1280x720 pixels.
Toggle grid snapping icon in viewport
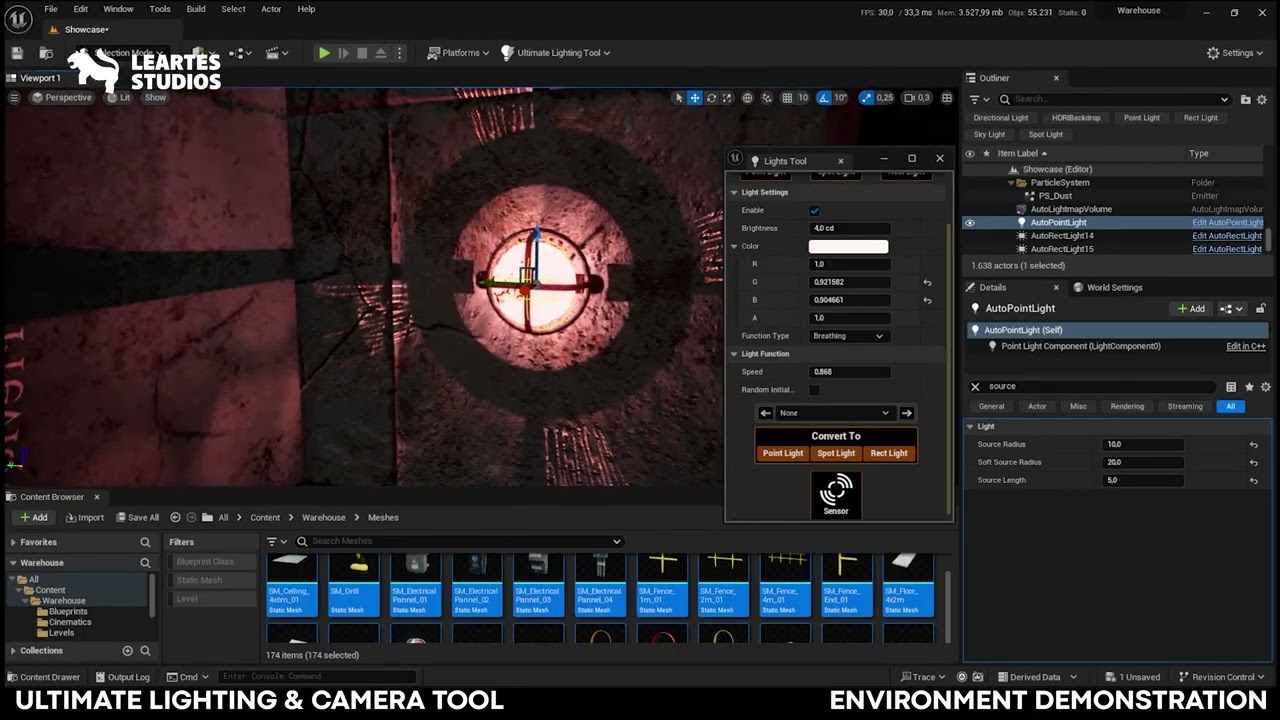click(x=787, y=98)
